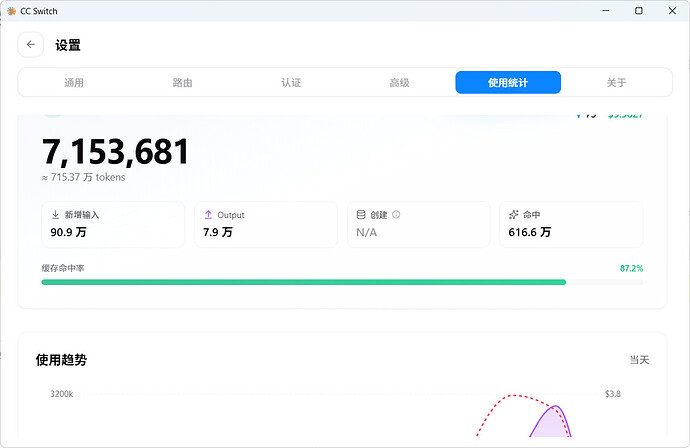Minimize the CC Switch window

pos(606,11)
